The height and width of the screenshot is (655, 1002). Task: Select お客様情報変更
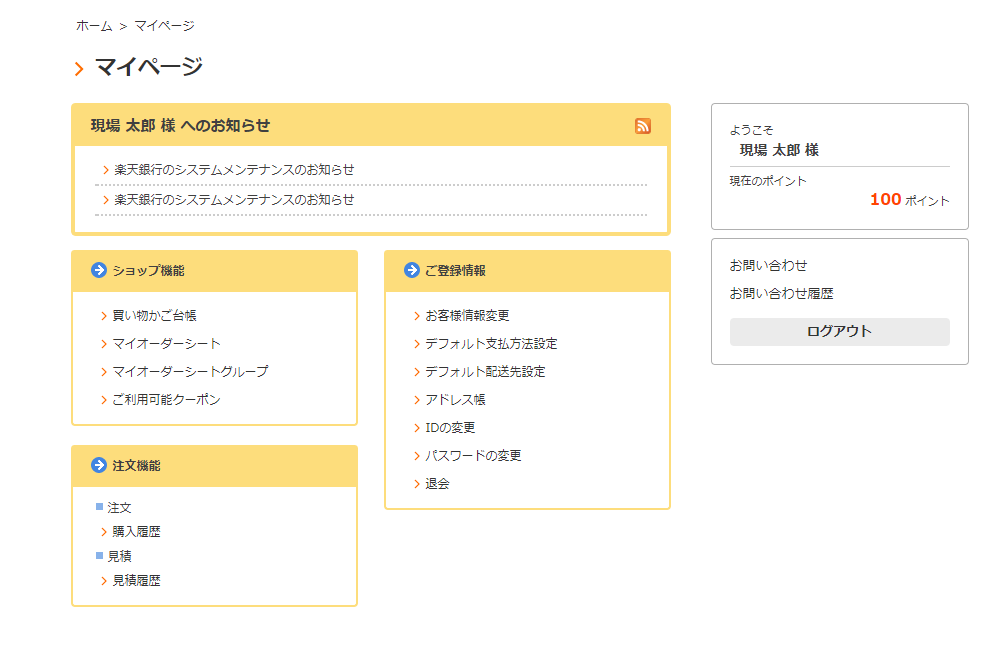(467, 316)
